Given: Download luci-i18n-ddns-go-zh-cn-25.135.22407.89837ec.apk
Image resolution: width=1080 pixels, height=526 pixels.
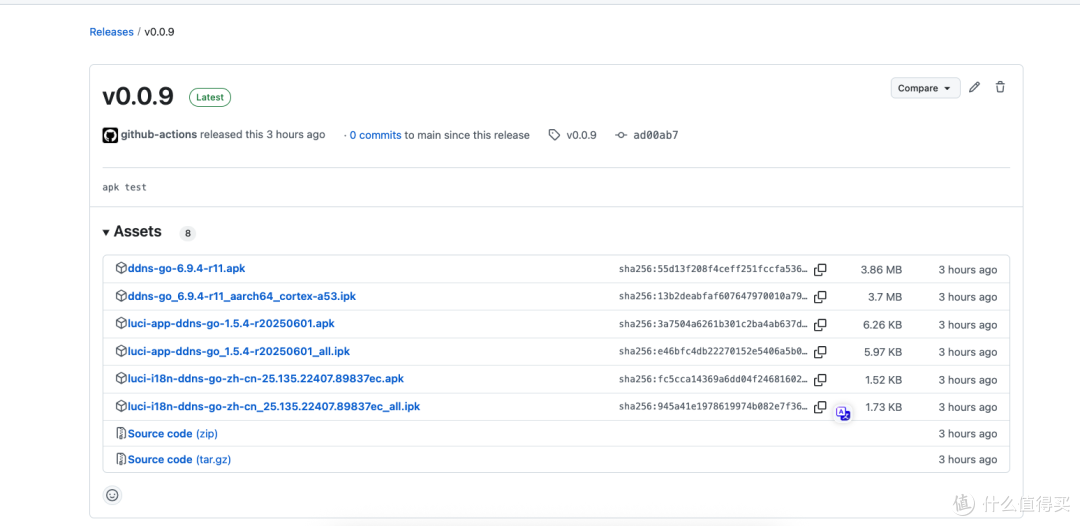Looking at the screenshot, I should (x=266, y=379).
